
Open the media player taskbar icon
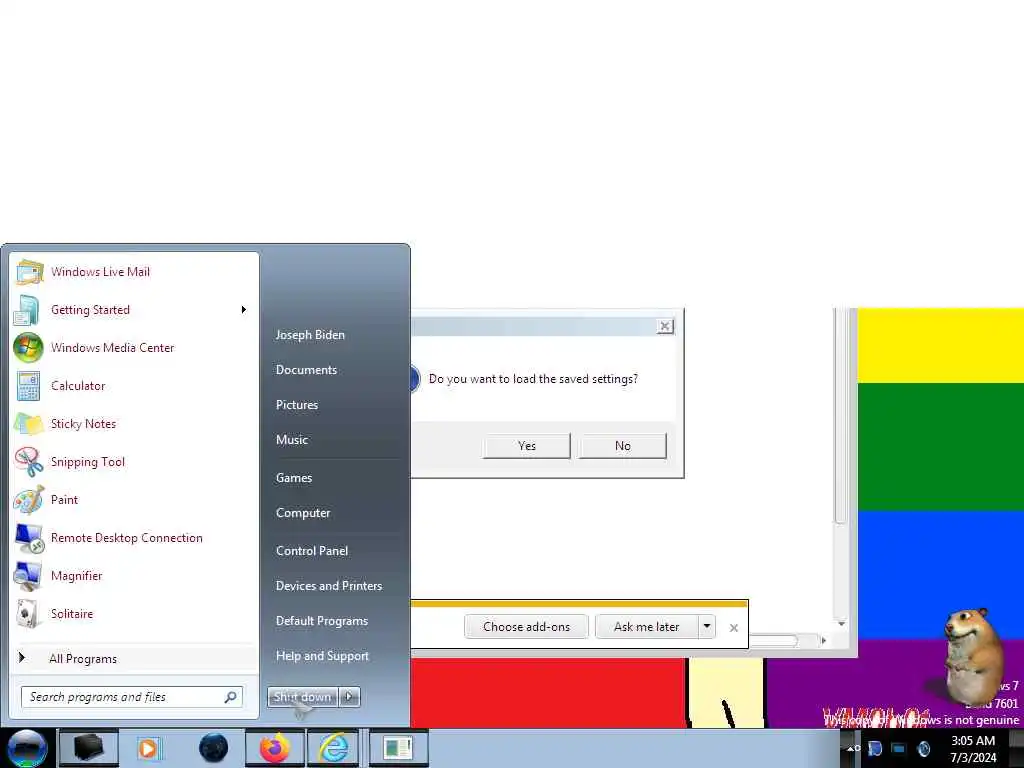[148, 748]
